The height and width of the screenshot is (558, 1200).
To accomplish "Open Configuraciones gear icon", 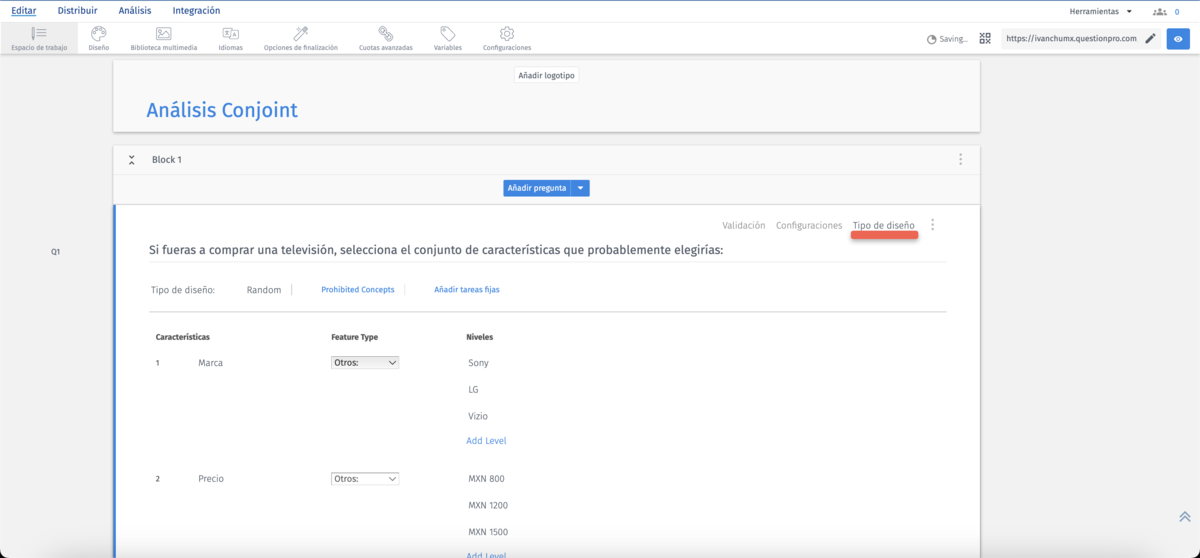I will pyautogui.click(x=506, y=35).
